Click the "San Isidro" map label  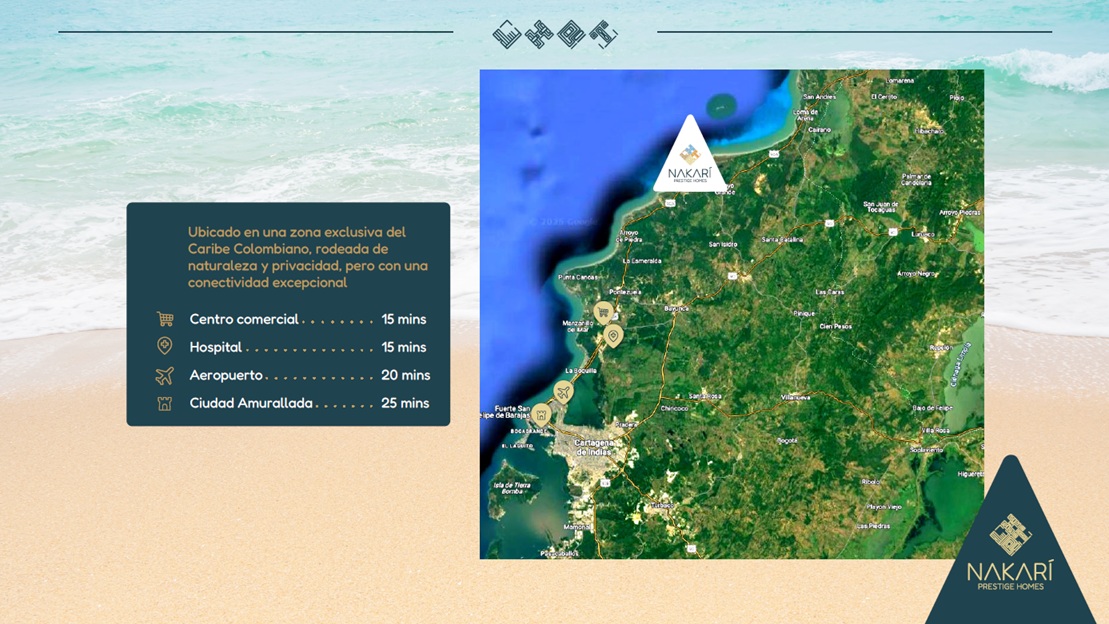point(723,244)
